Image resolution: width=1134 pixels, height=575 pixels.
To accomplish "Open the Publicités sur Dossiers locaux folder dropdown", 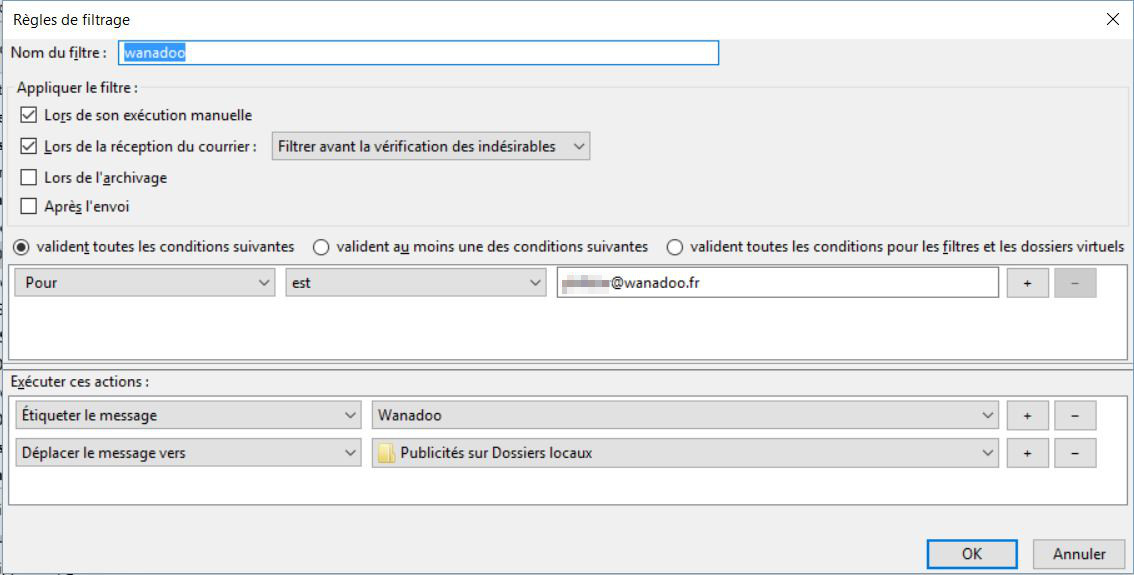I will click(x=684, y=453).
